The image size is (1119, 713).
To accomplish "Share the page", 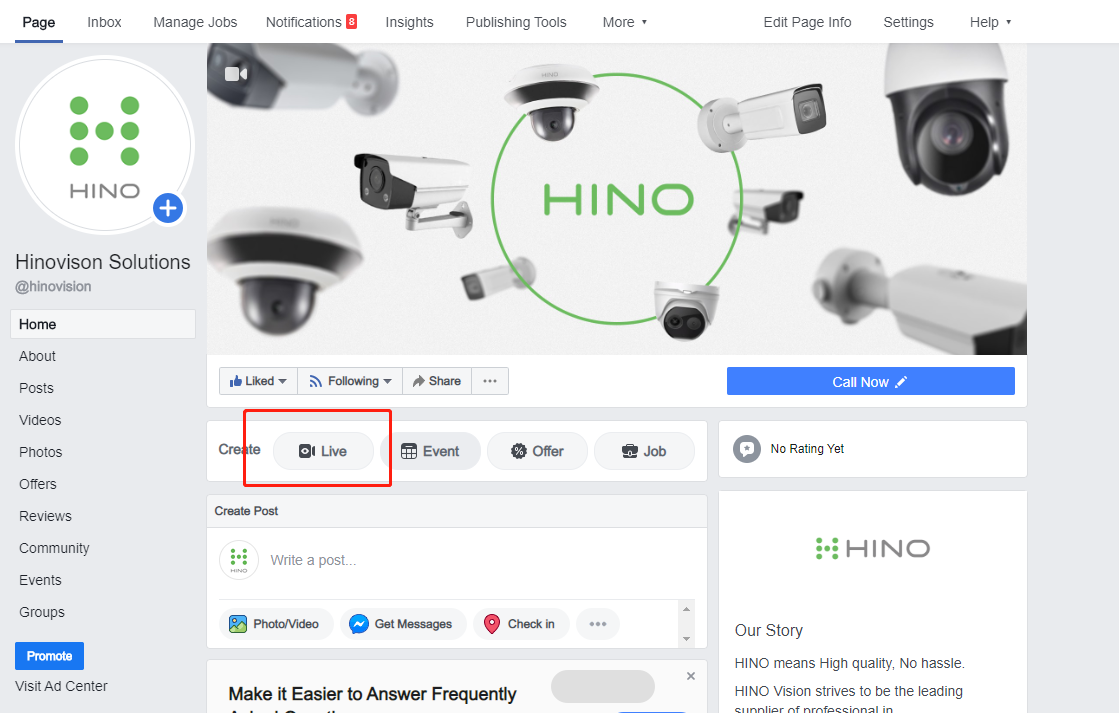I will 437,381.
